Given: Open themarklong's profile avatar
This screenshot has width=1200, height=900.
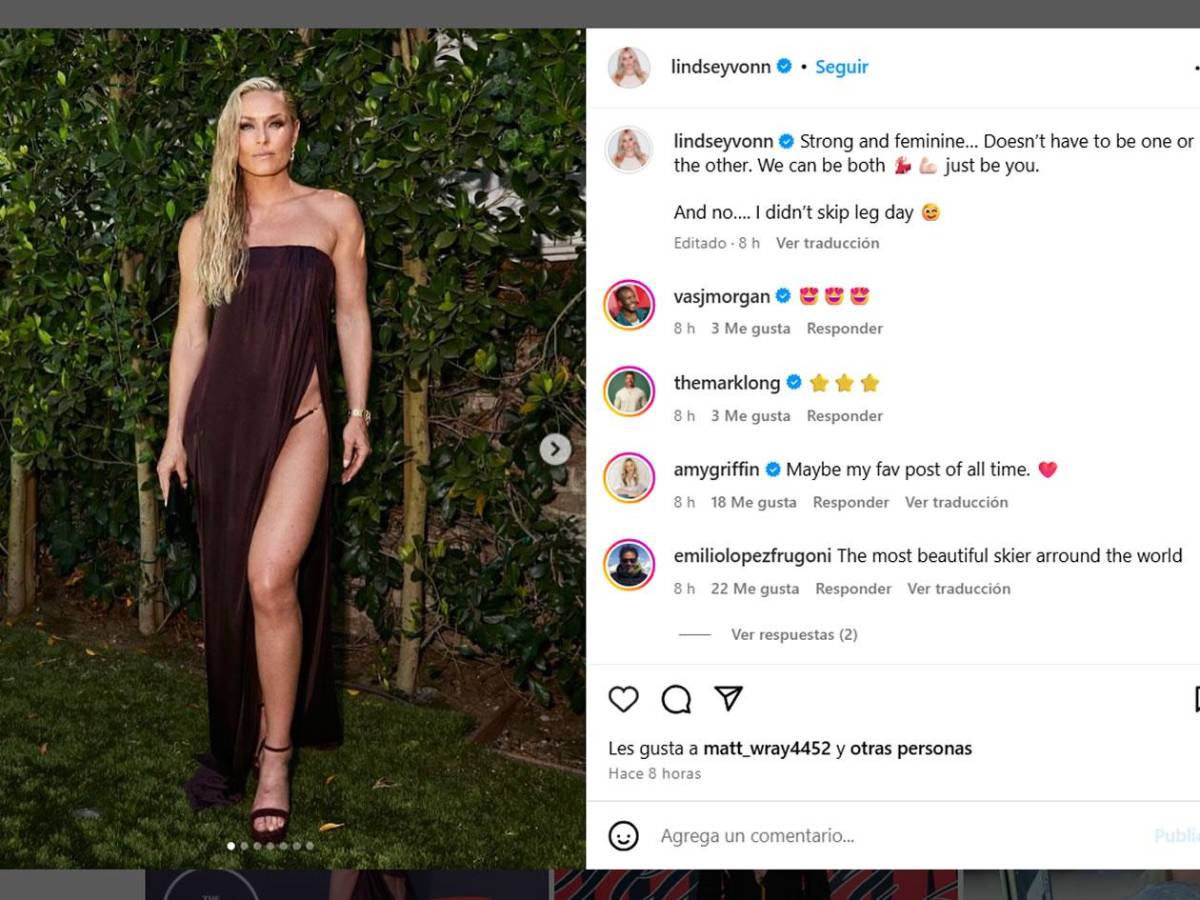Looking at the screenshot, I should 629,392.
